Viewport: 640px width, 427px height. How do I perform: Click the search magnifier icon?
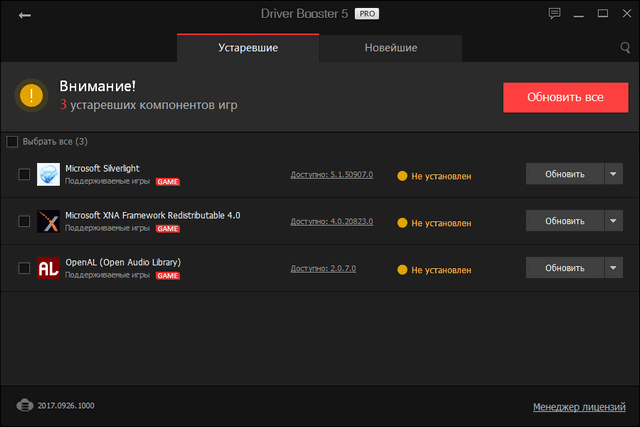pos(625,48)
